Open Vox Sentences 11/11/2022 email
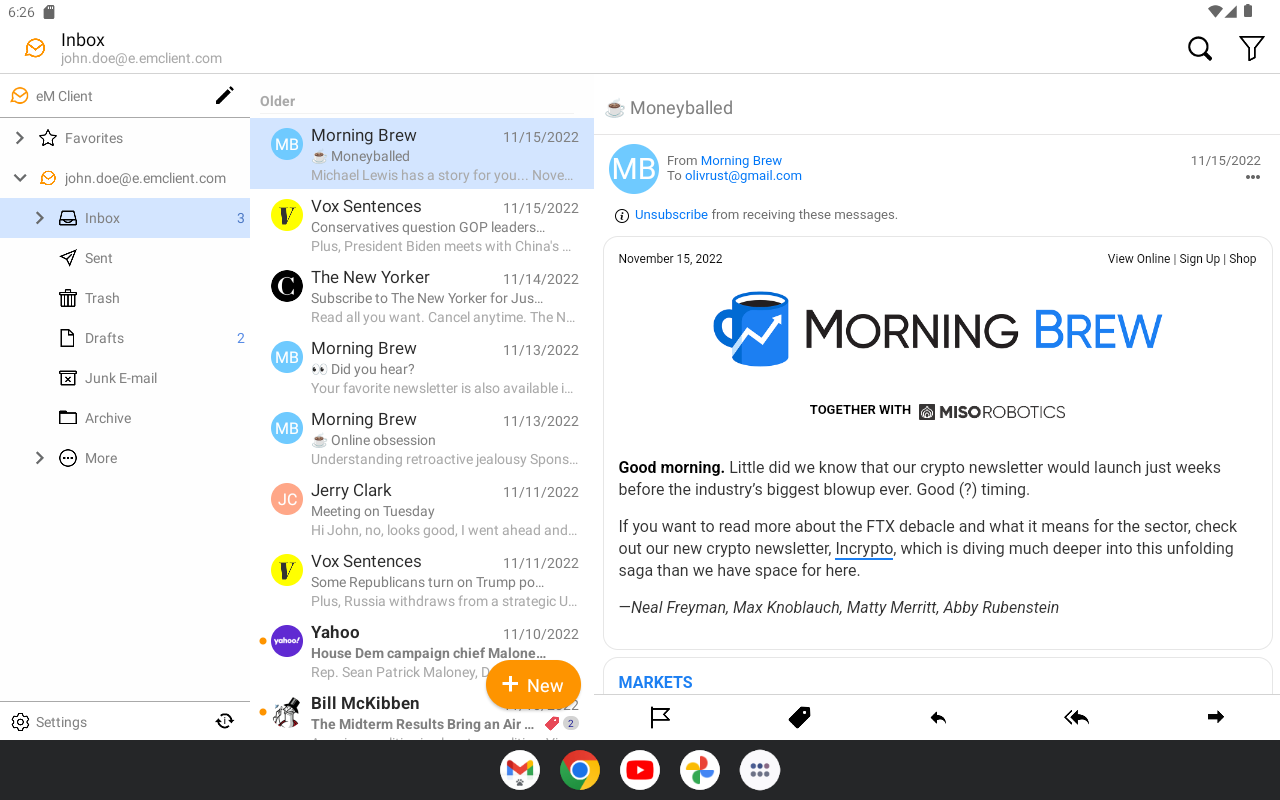 pyautogui.click(x=422, y=580)
